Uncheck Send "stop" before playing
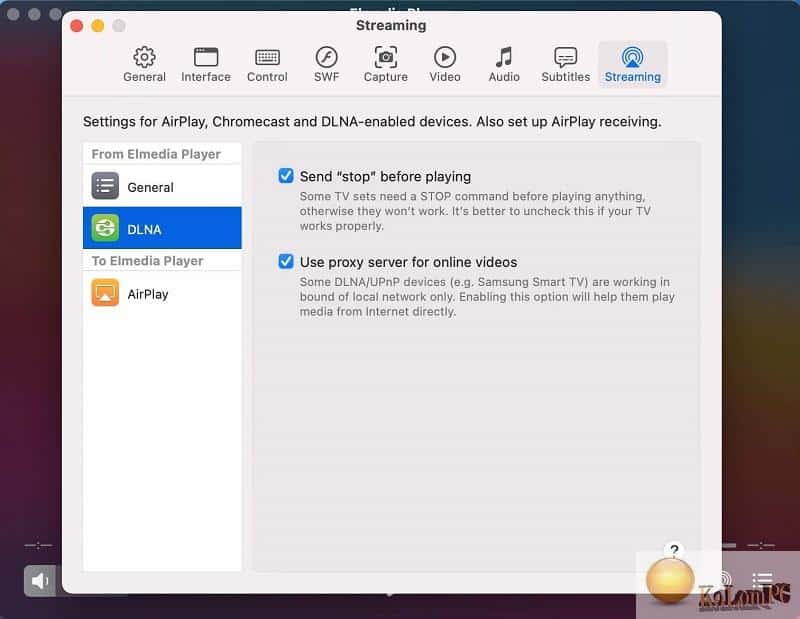Viewport: 800px width, 619px height. [x=286, y=176]
